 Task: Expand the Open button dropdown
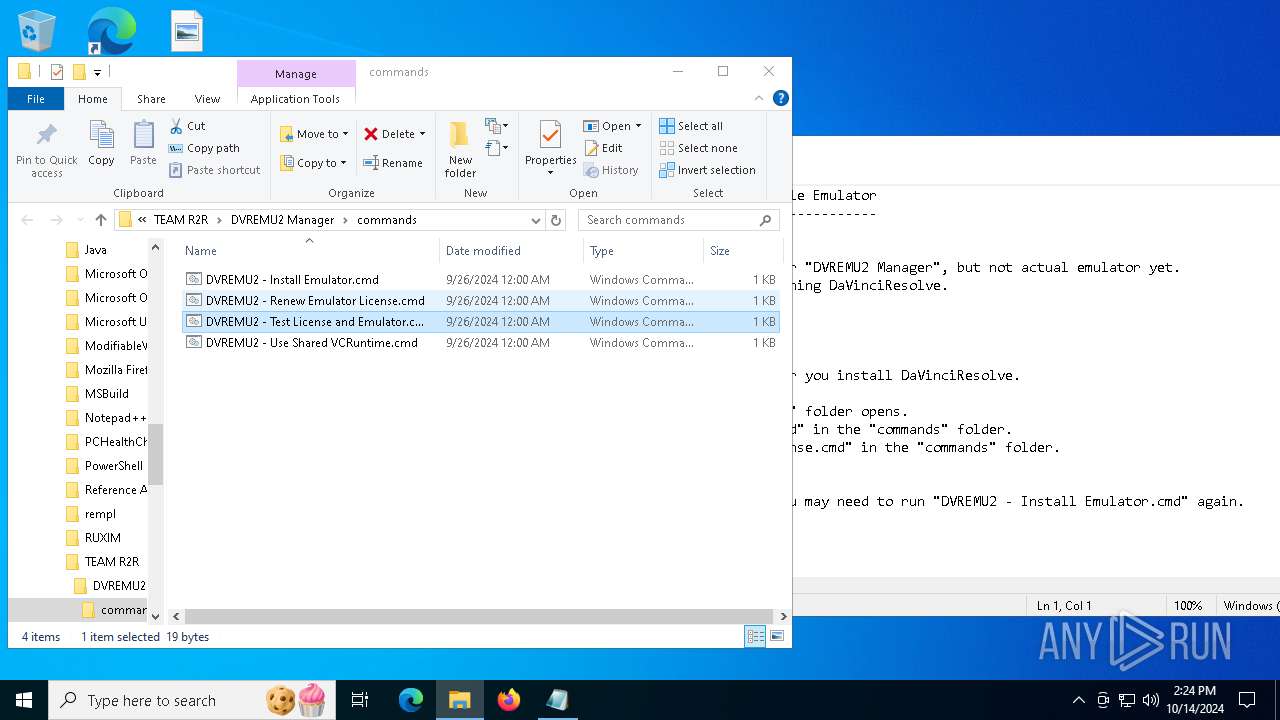(638, 126)
